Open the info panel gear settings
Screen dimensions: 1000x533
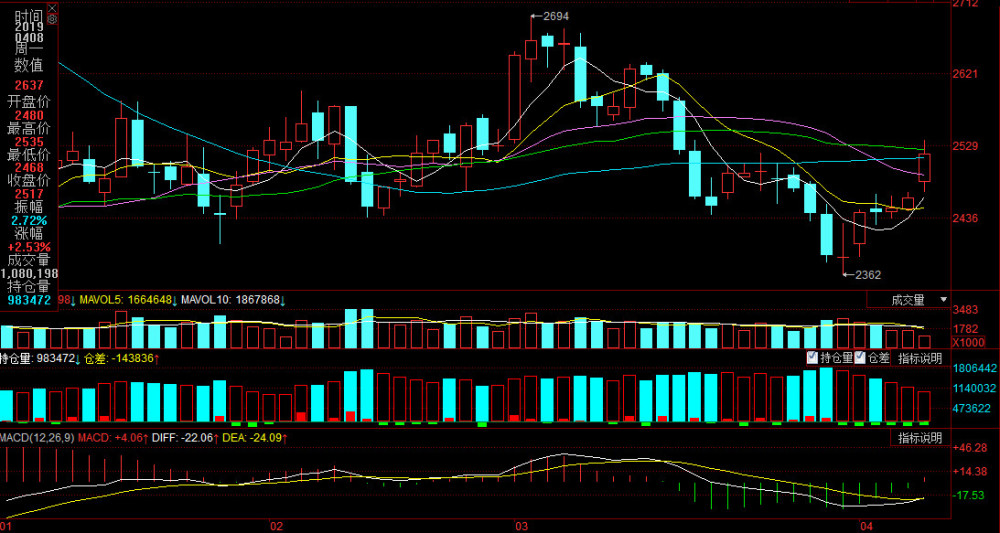(52, 20)
